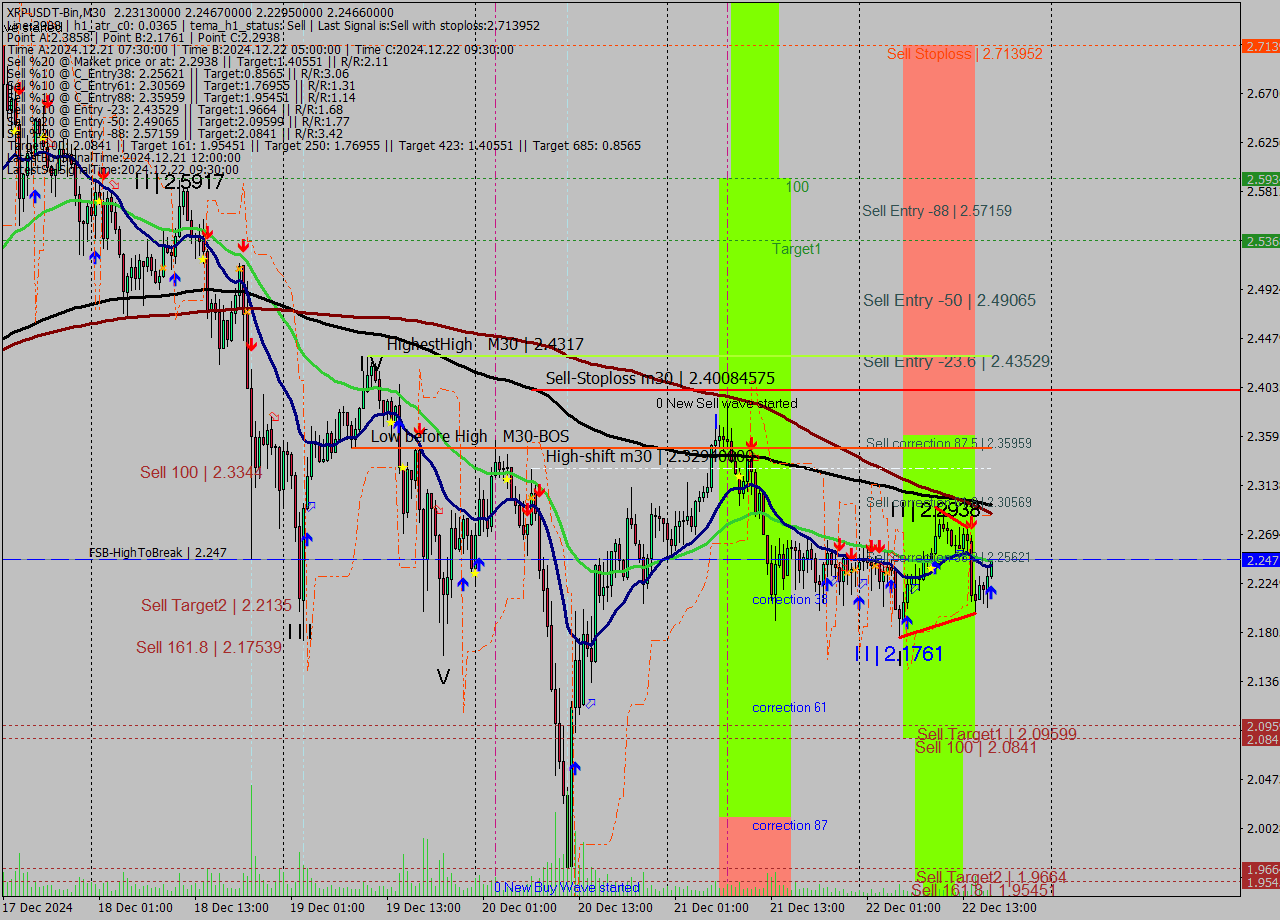Click the wave label 'I I | 2.5917'
1280x920 pixels.
[180, 182]
